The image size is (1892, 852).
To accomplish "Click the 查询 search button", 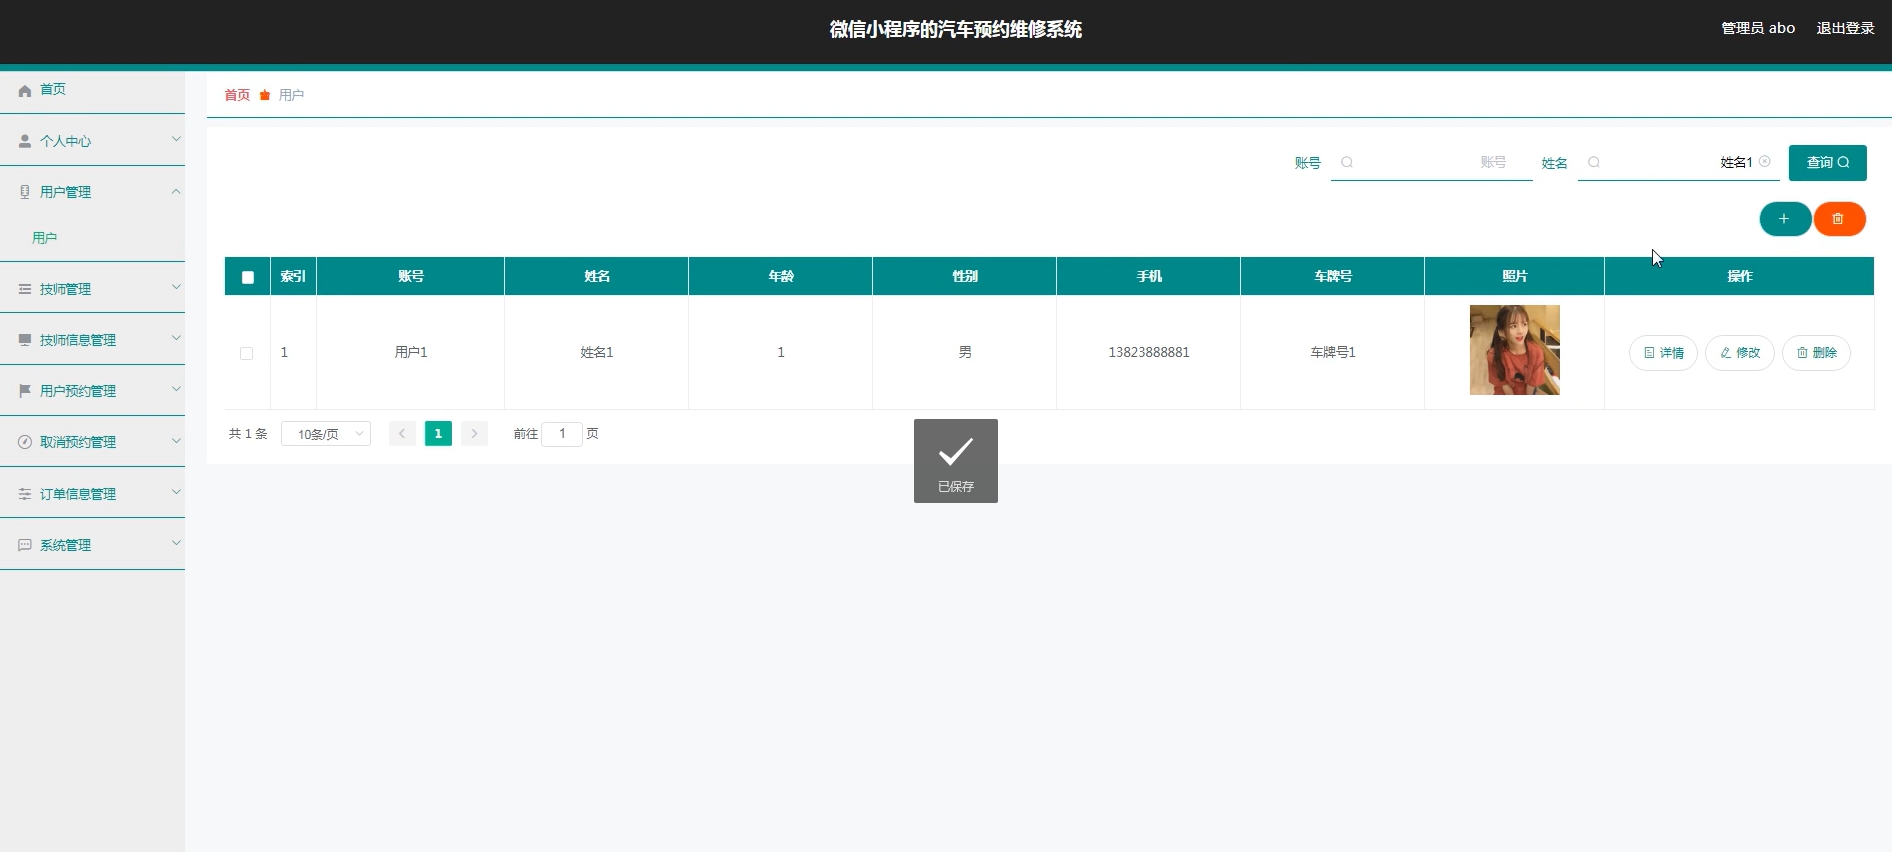I will pyautogui.click(x=1827, y=163).
